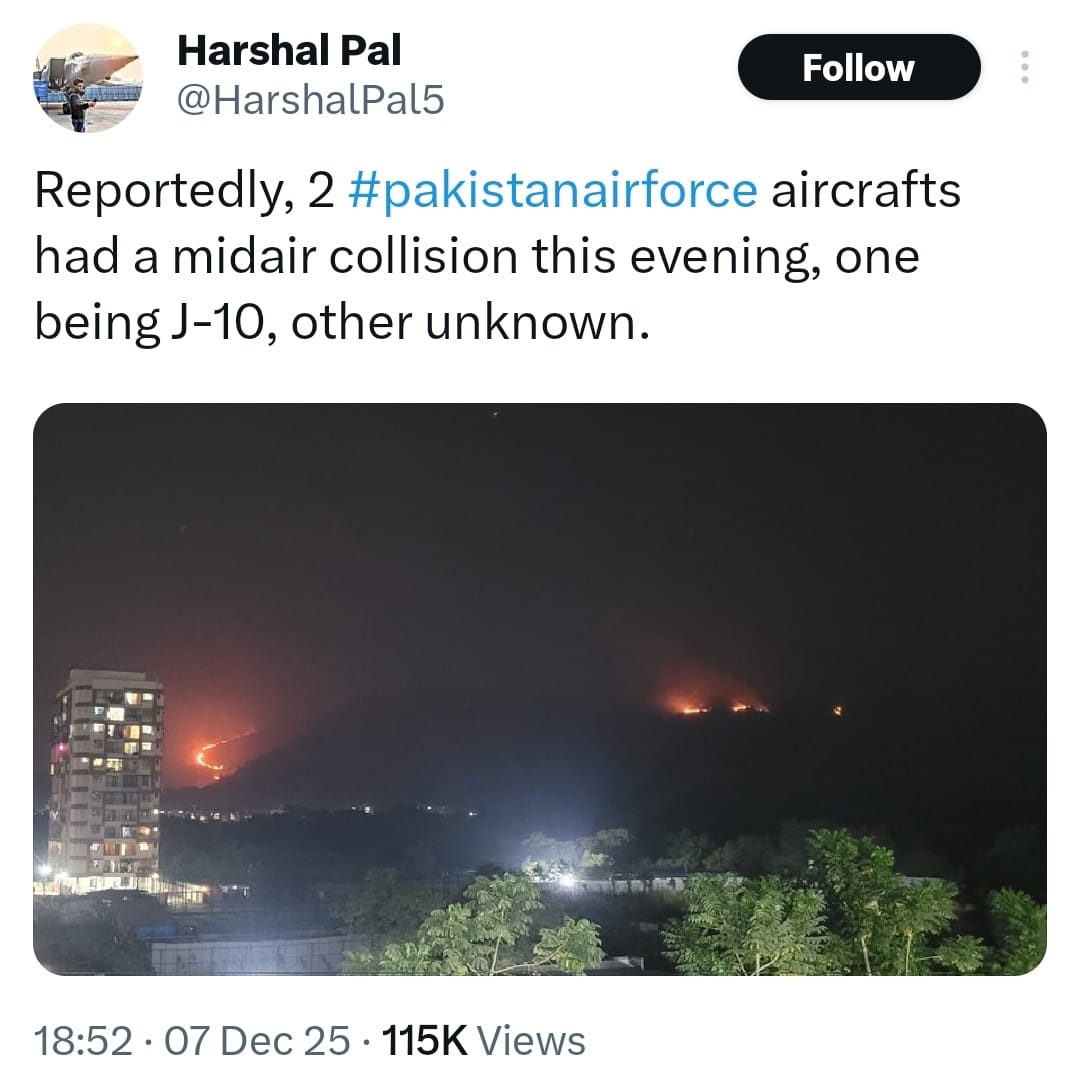View the 115K view count
1080x1091 pixels.
pos(426,1041)
